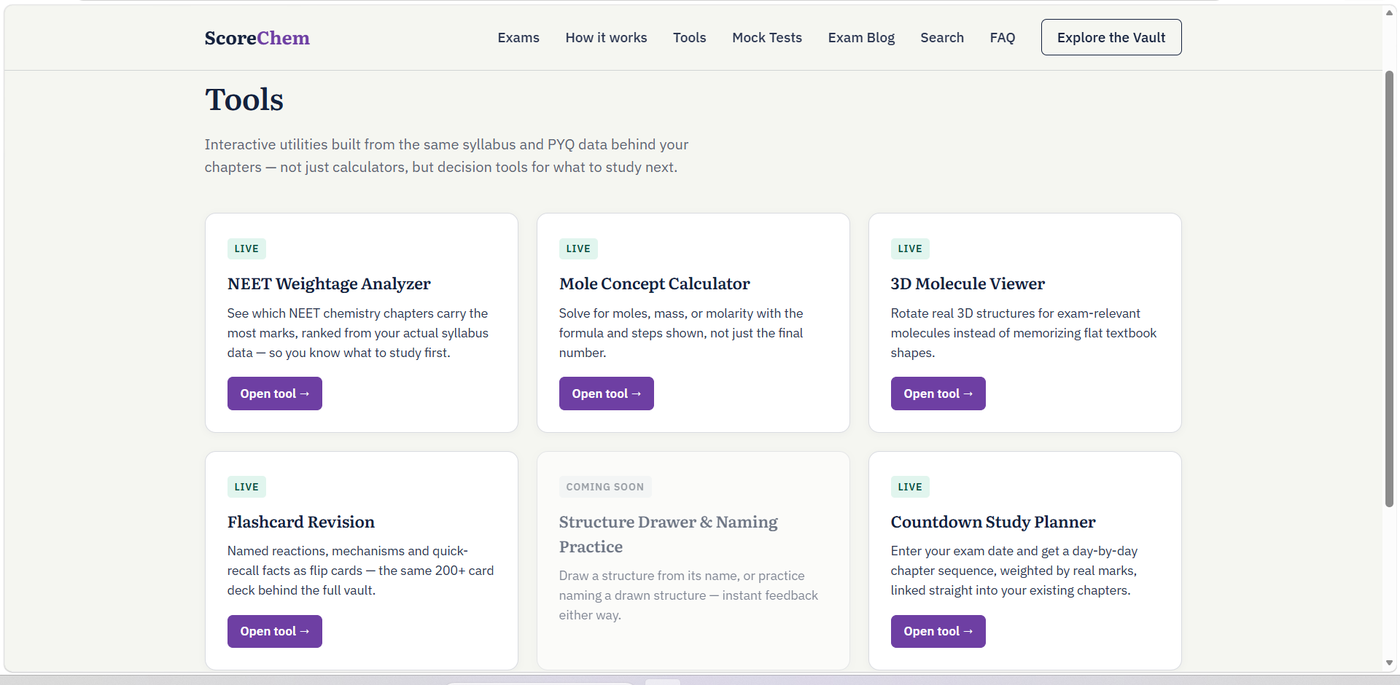Image resolution: width=1400 pixels, height=685 pixels.
Task: Open the Exams menu item
Action: 518,38
